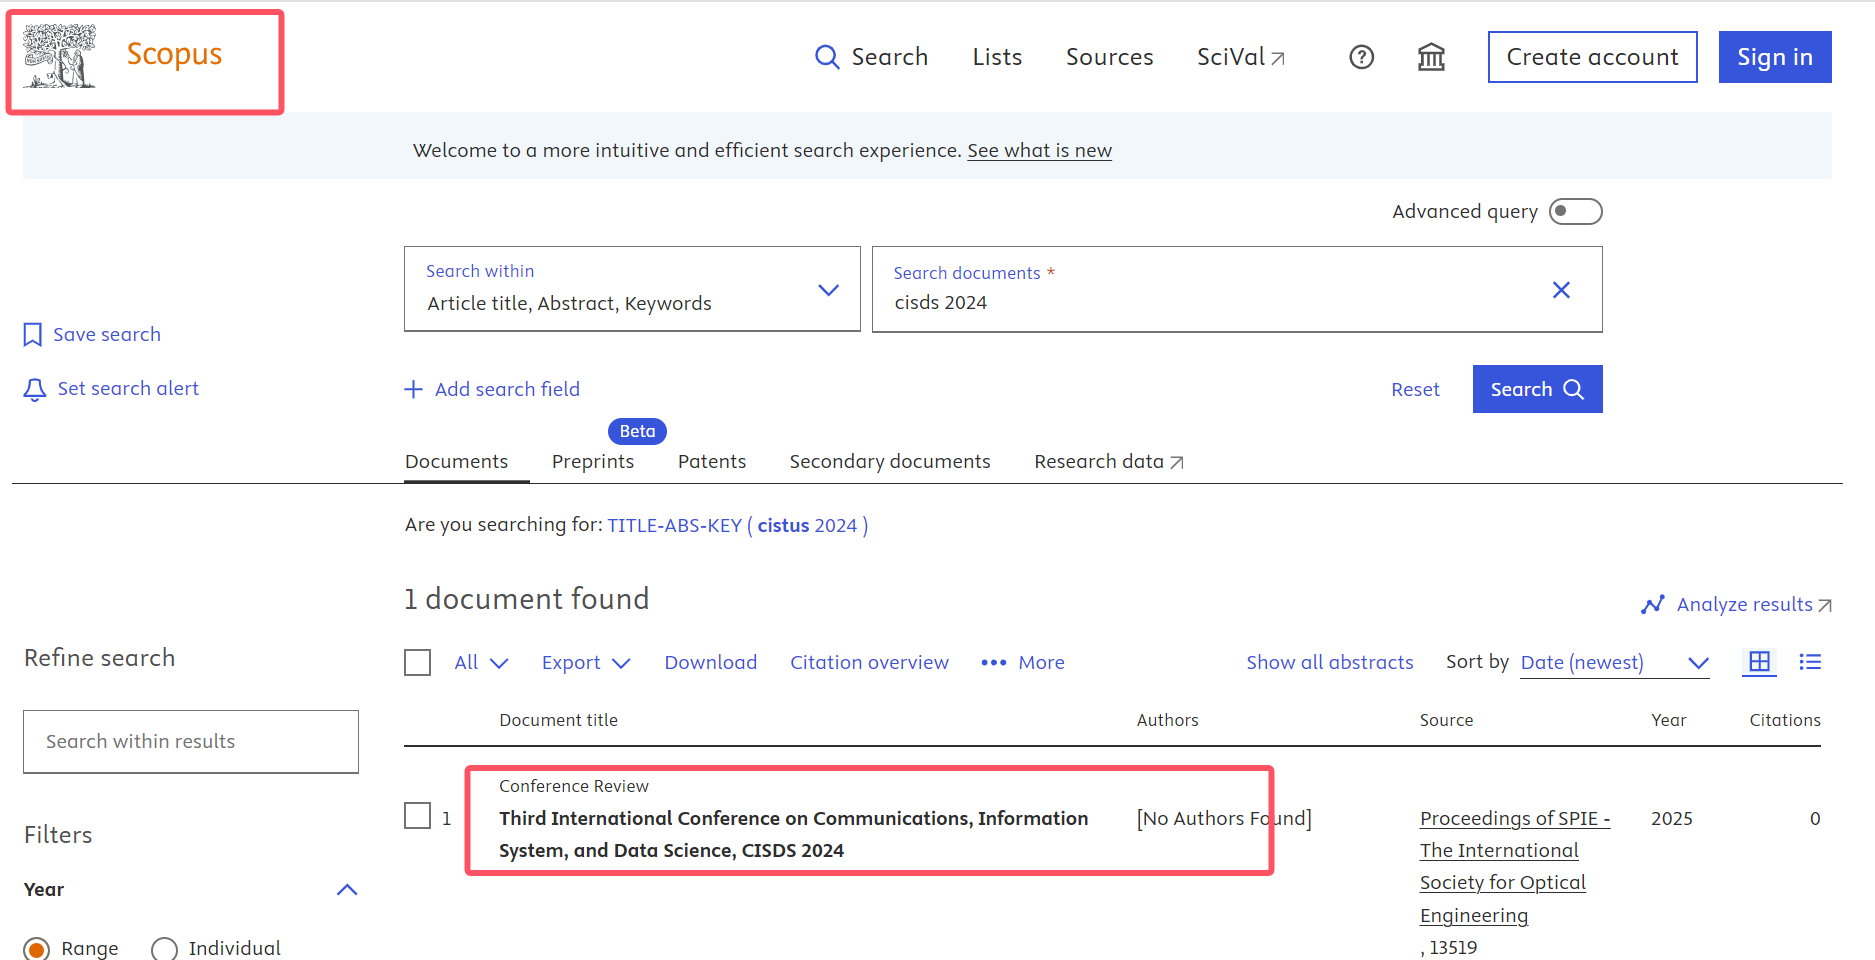The image size is (1875, 960).
Task: Check the select all documents checkbox
Action: click(x=418, y=663)
